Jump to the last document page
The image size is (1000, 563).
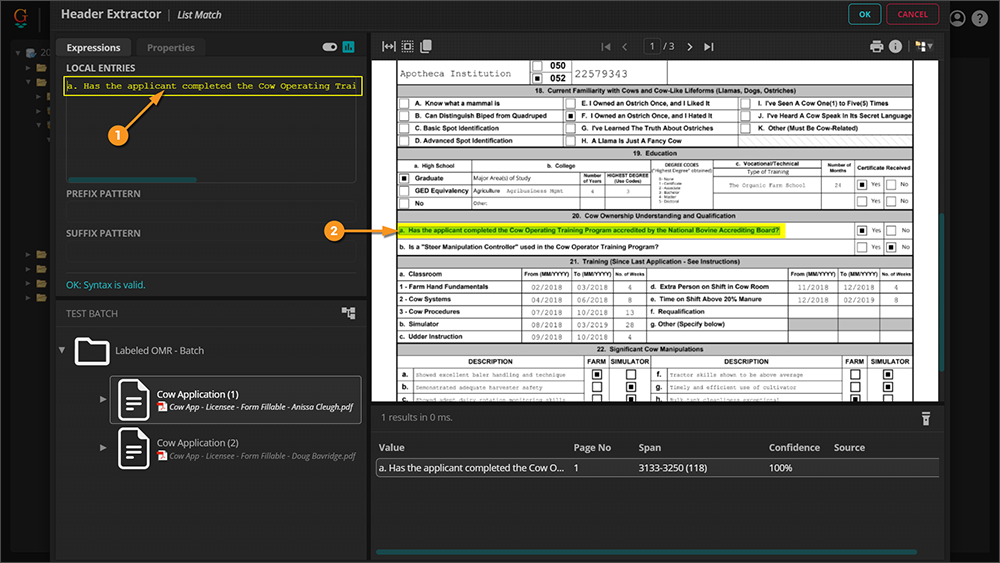(x=709, y=47)
